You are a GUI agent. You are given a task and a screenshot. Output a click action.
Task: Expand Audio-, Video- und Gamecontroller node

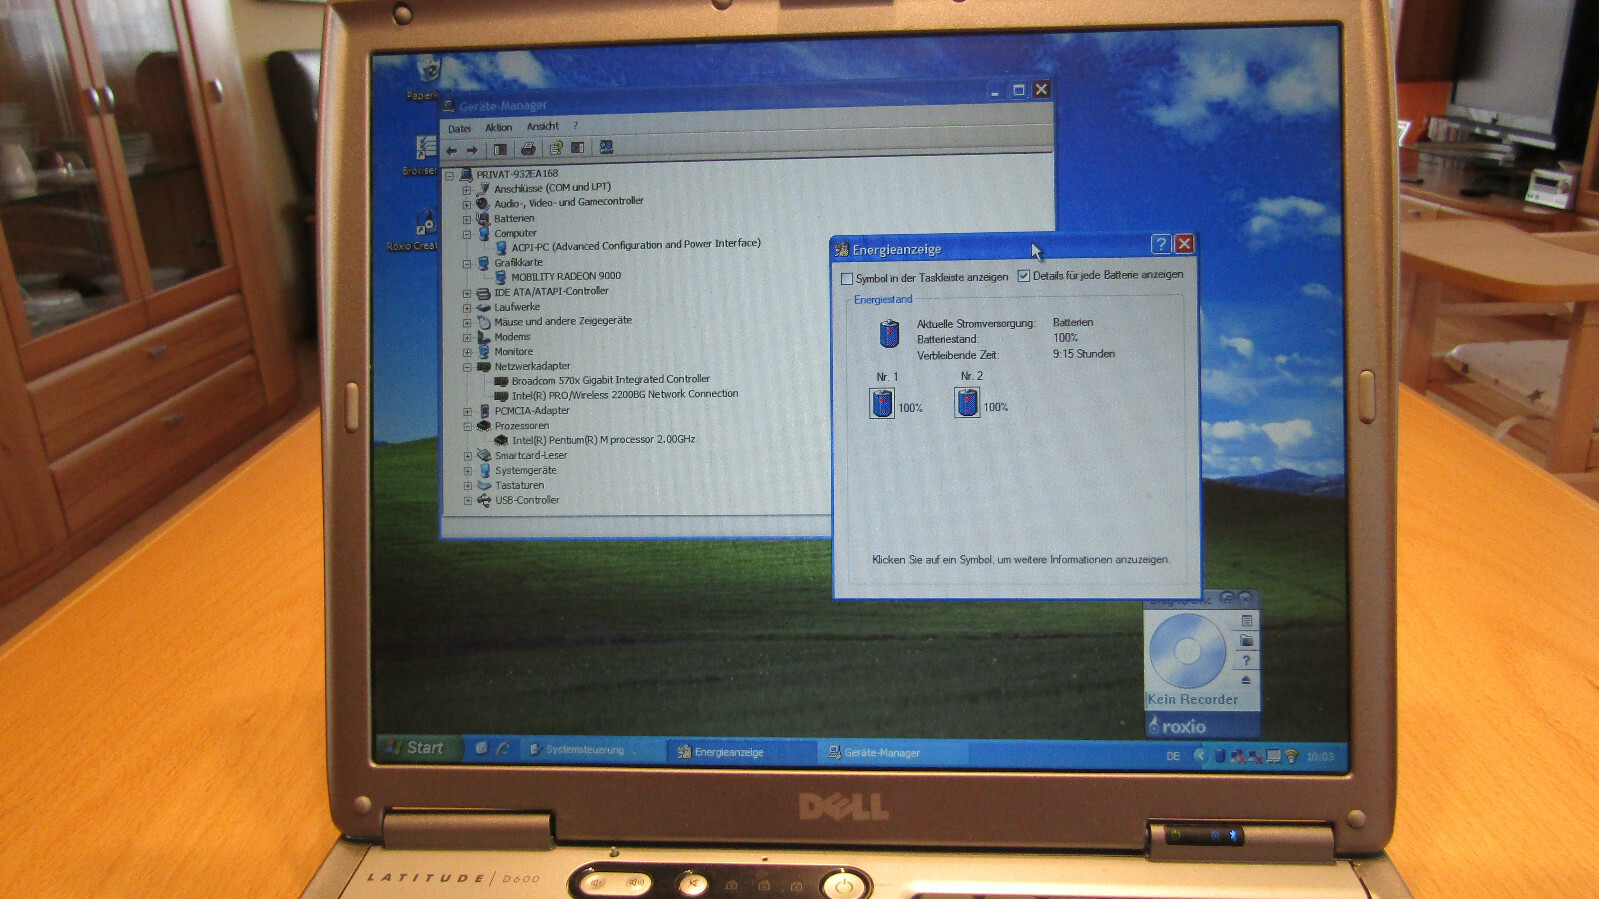pos(466,205)
